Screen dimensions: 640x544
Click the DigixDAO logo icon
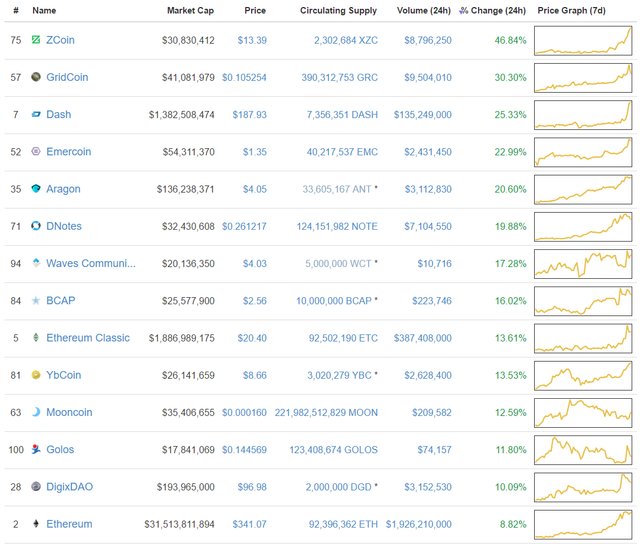coord(36,487)
